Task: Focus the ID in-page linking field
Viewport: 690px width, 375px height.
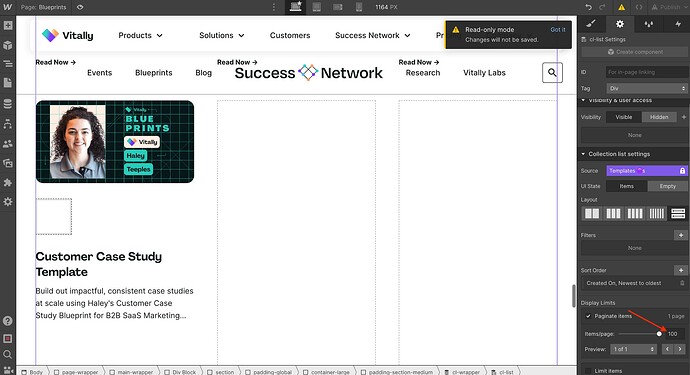Action: pyautogui.click(x=646, y=72)
